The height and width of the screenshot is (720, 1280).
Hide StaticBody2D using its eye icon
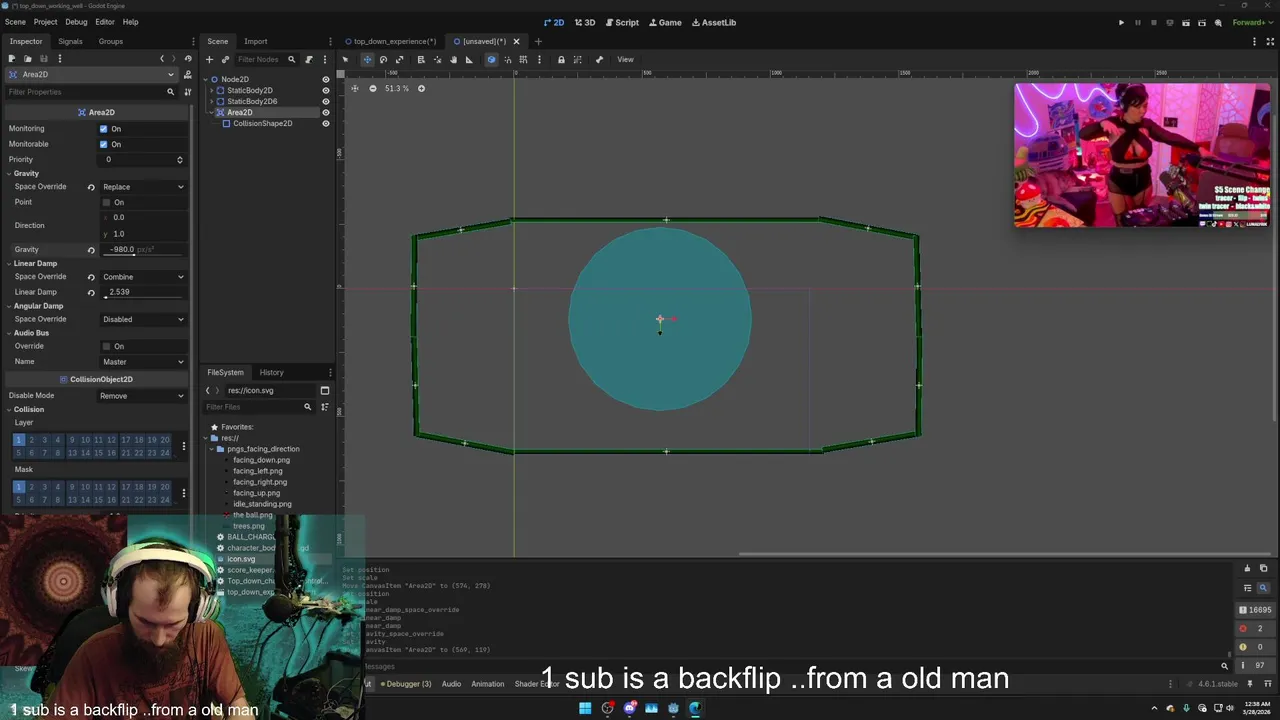(325, 90)
